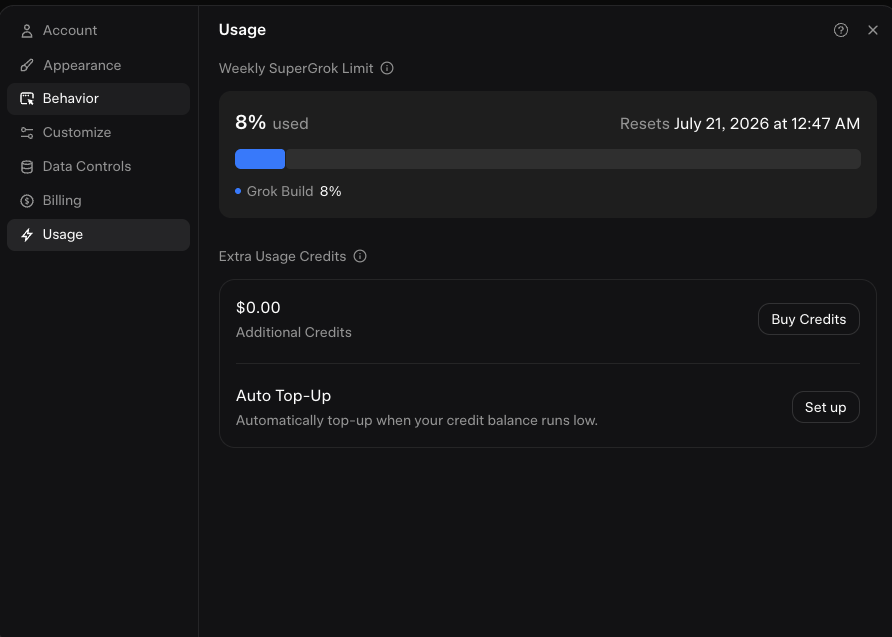Select the Usage sidebar item
892x637 pixels.
(x=98, y=235)
